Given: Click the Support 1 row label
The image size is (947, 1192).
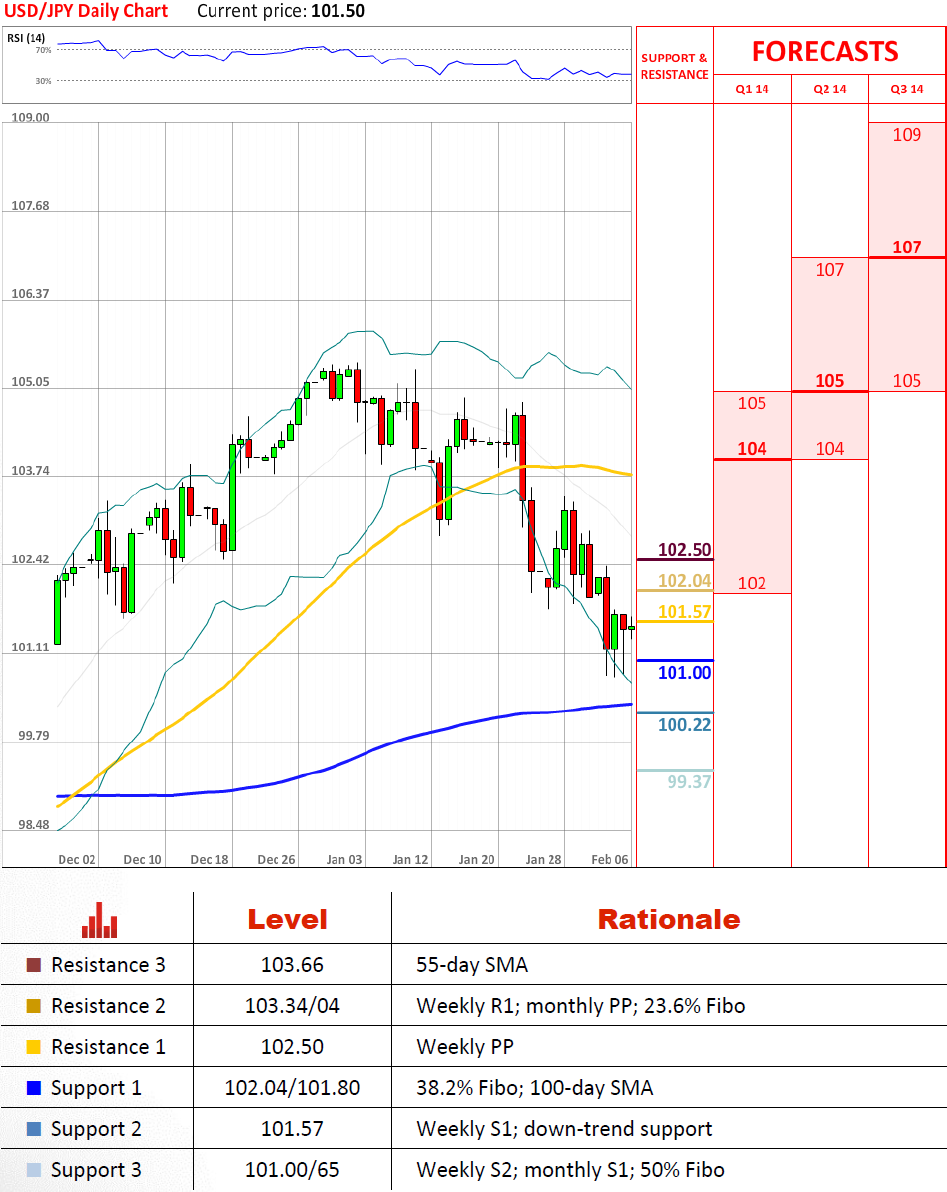Looking at the screenshot, I should tap(97, 1088).
